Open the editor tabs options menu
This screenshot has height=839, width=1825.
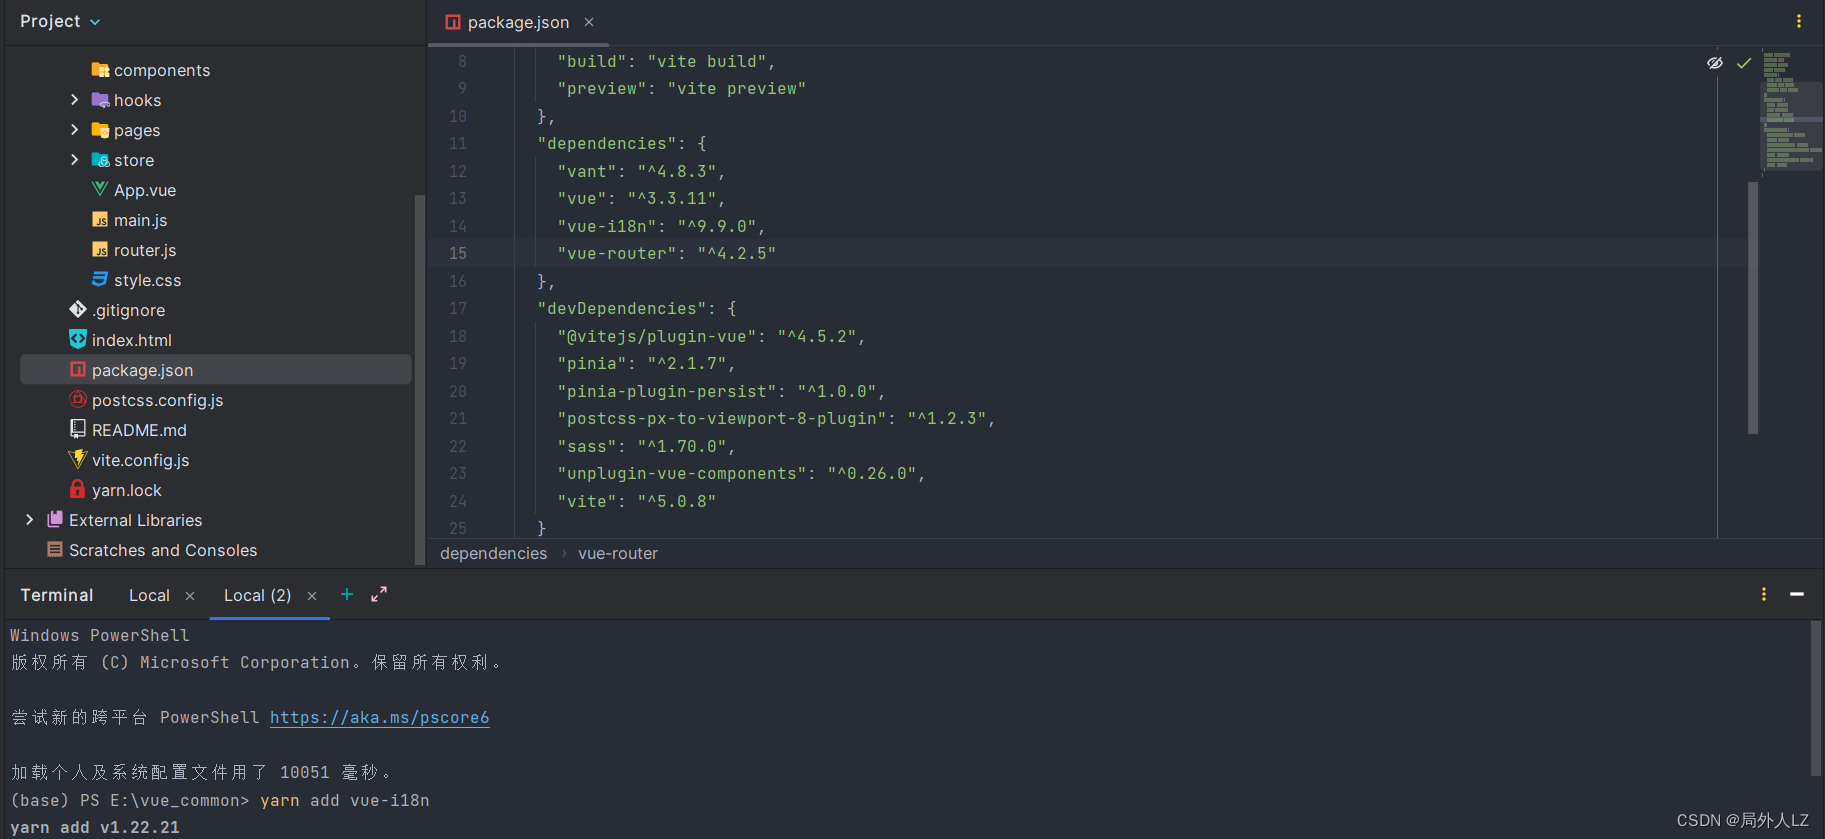(x=1799, y=21)
